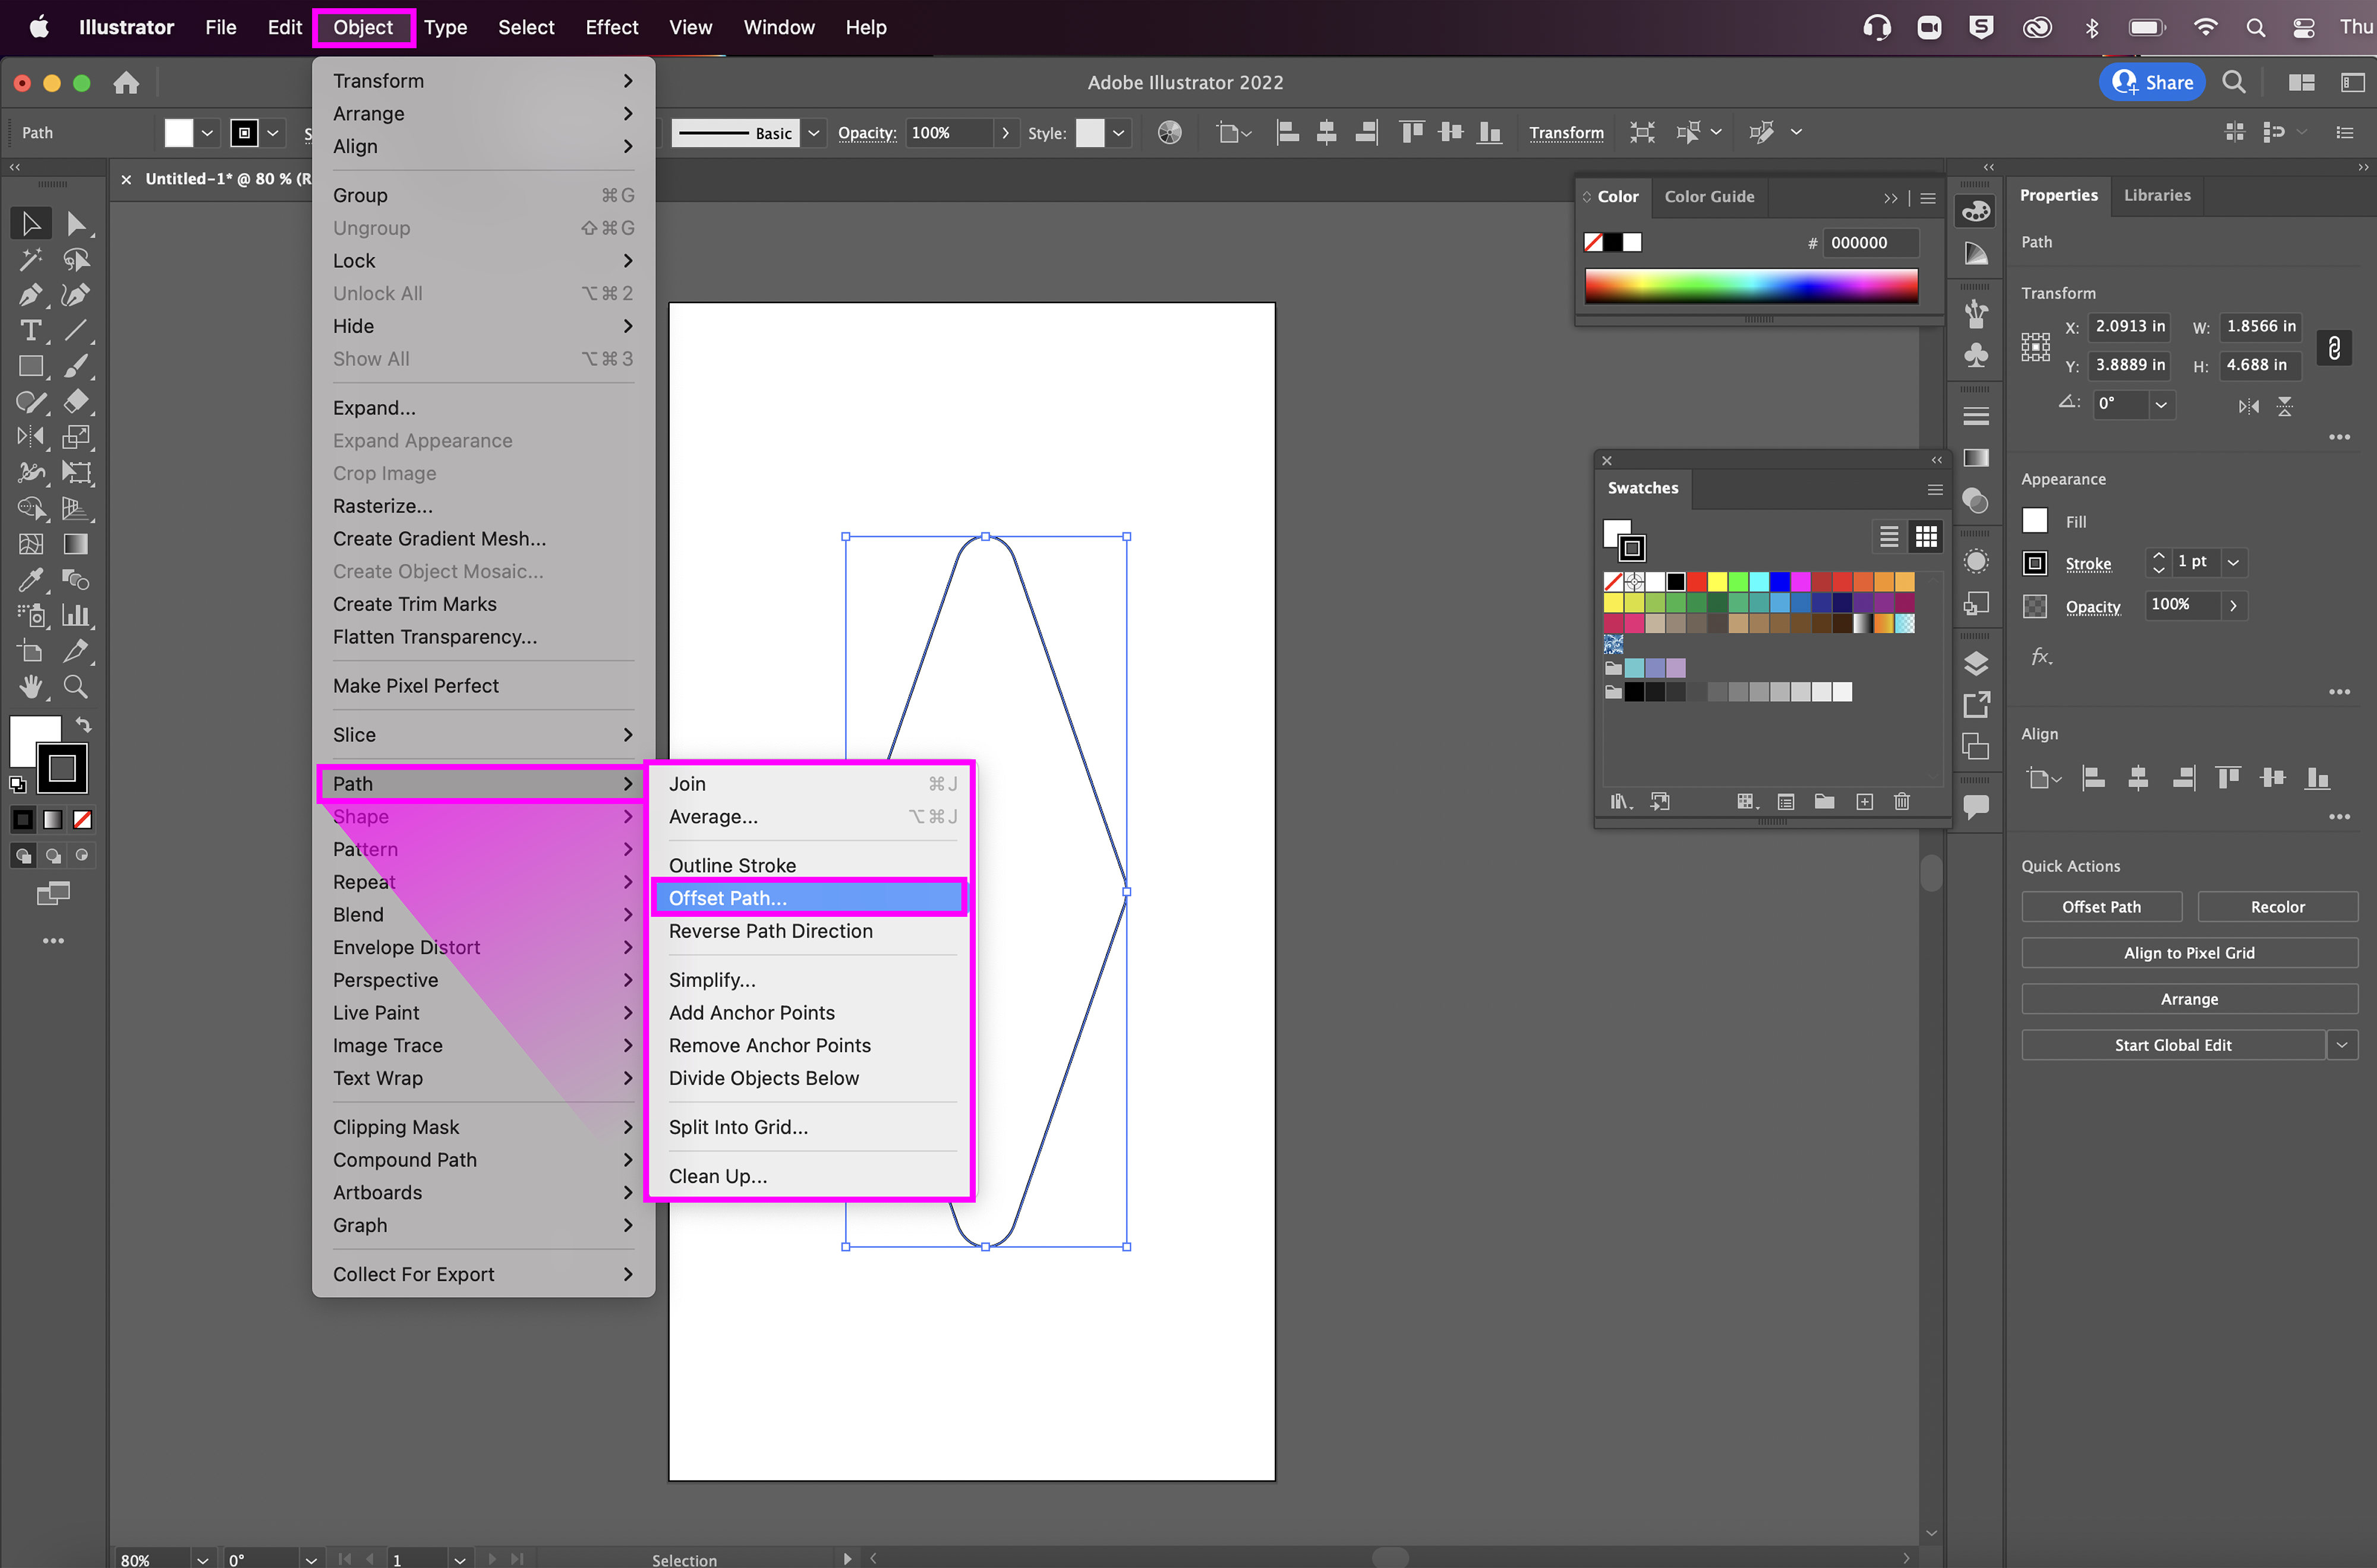Toggle constrain width and height proportions

point(2334,347)
